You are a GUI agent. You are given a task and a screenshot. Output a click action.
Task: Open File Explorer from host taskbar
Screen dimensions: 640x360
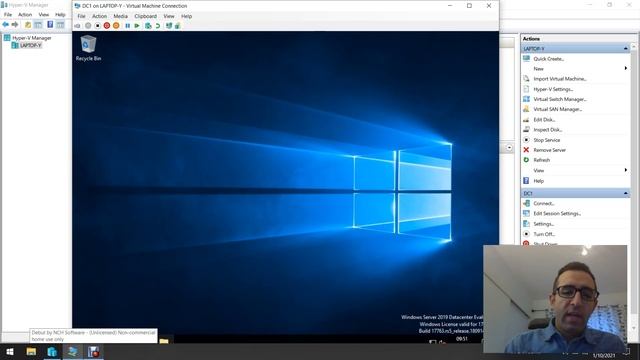pyautogui.click(x=31, y=352)
